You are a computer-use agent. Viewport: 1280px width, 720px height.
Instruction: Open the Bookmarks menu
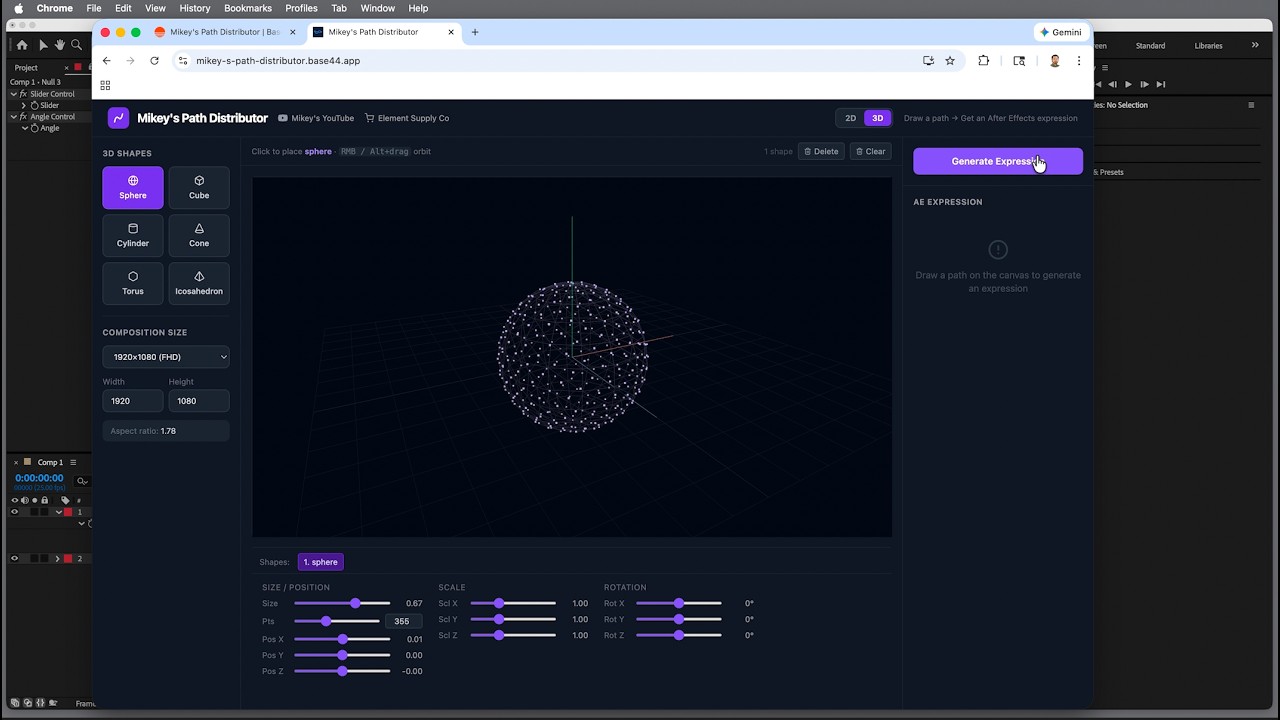pos(248,8)
